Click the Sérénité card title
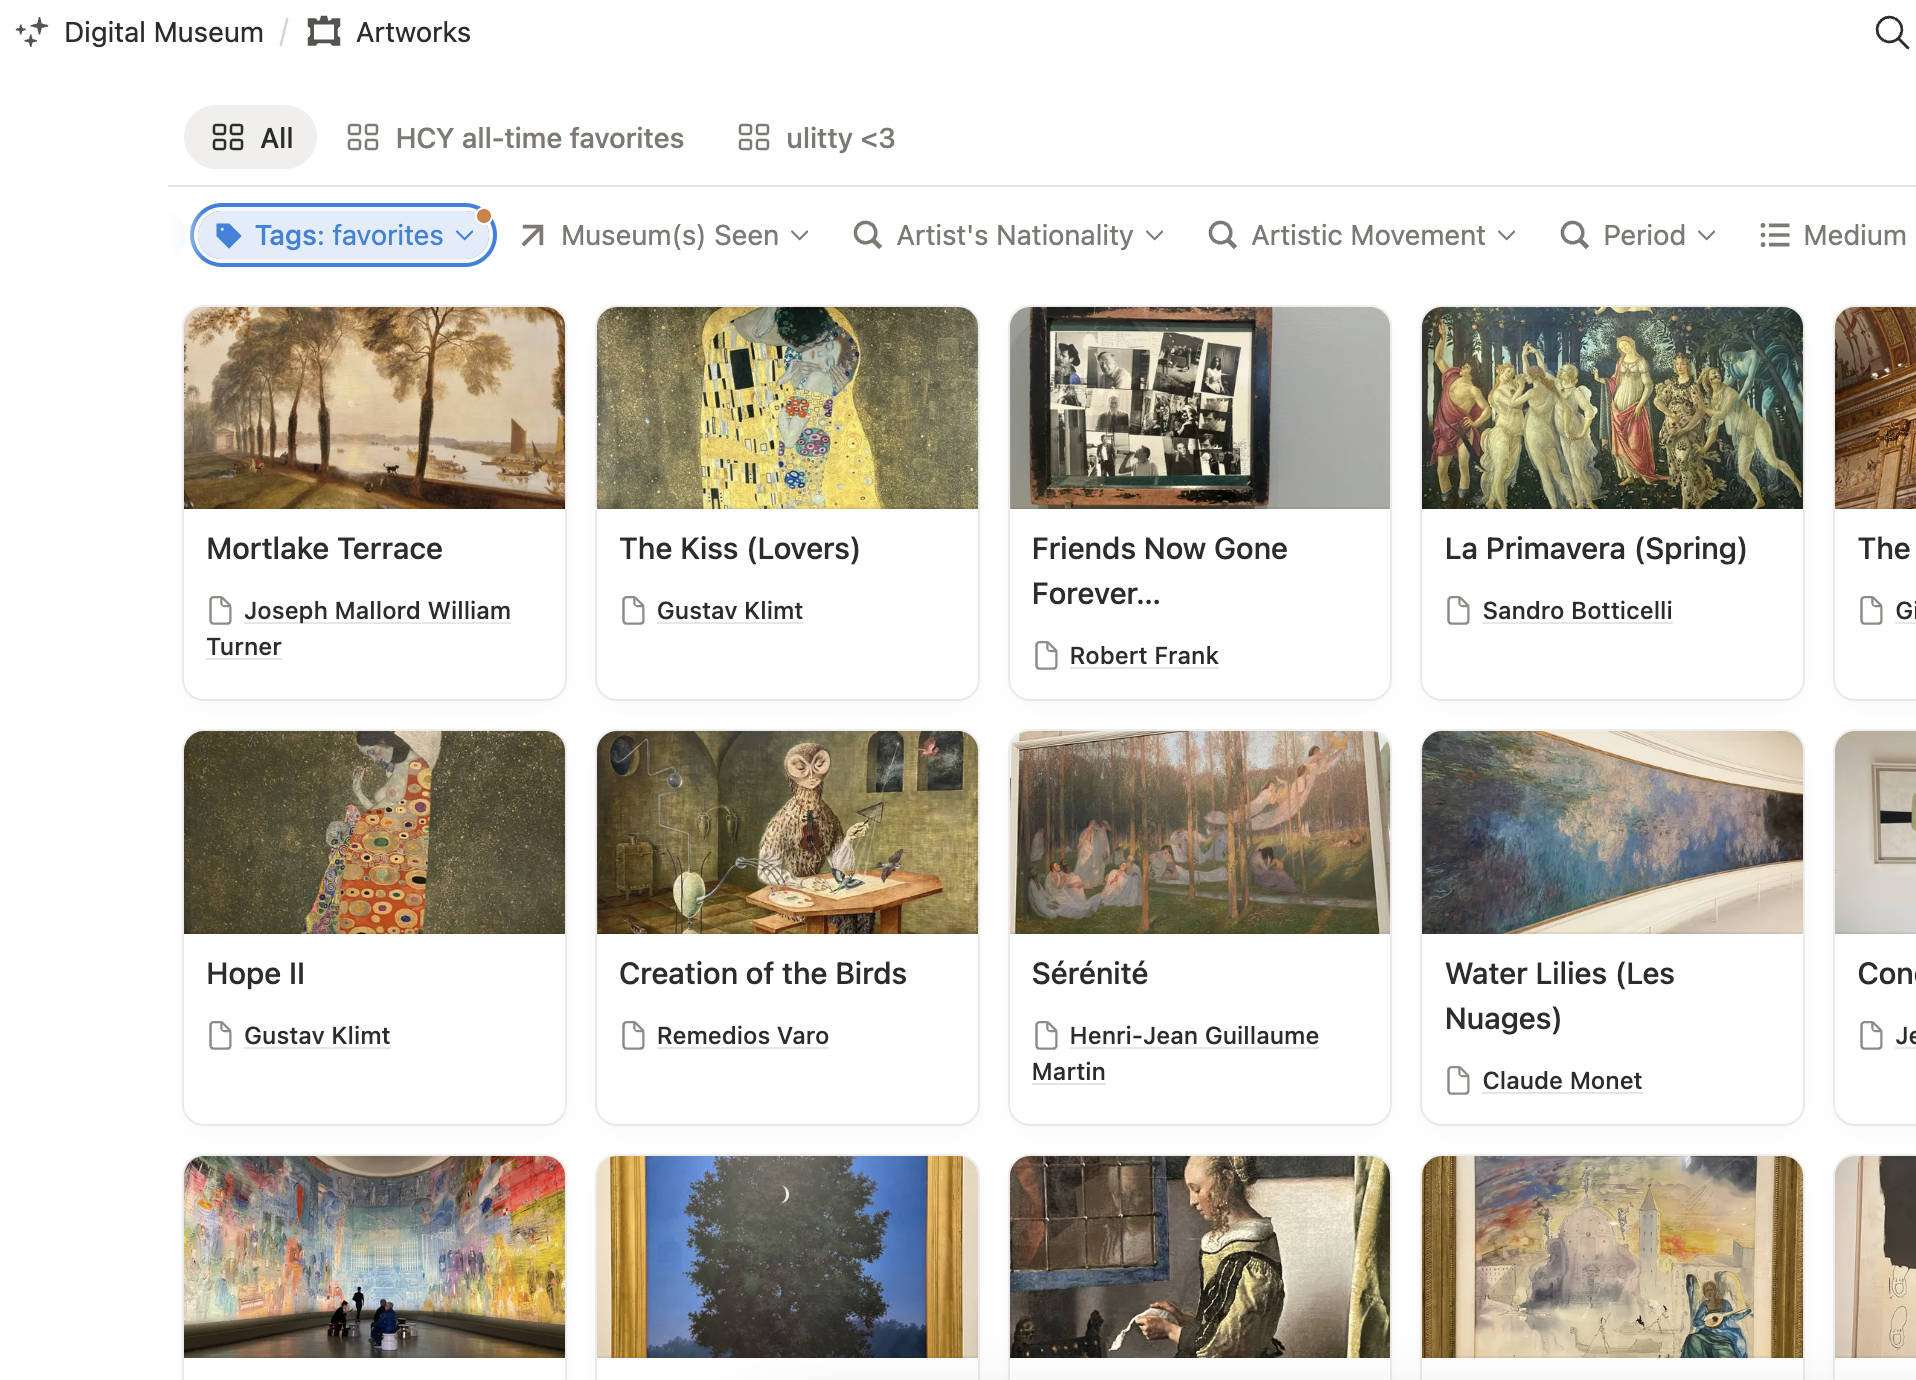This screenshot has height=1380, width=1916. click(x=1089, y=973)
